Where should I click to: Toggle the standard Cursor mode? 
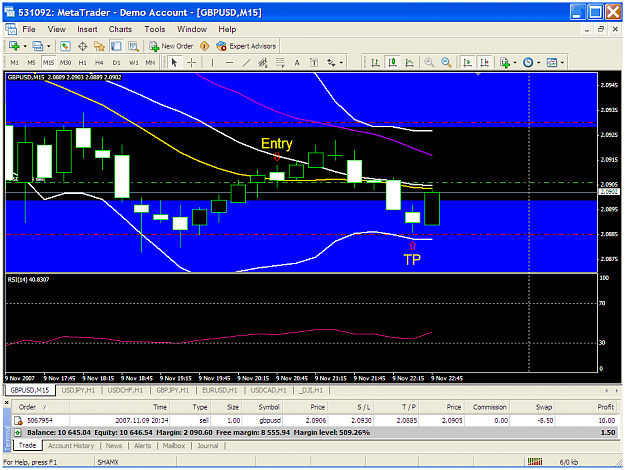pyautogui.click(x=174, y=63)
